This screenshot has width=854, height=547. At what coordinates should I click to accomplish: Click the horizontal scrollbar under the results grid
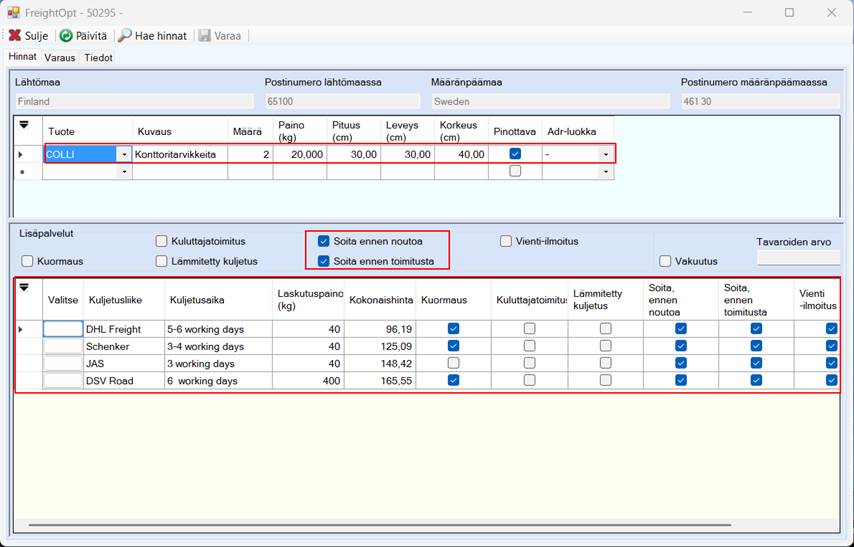380,525
